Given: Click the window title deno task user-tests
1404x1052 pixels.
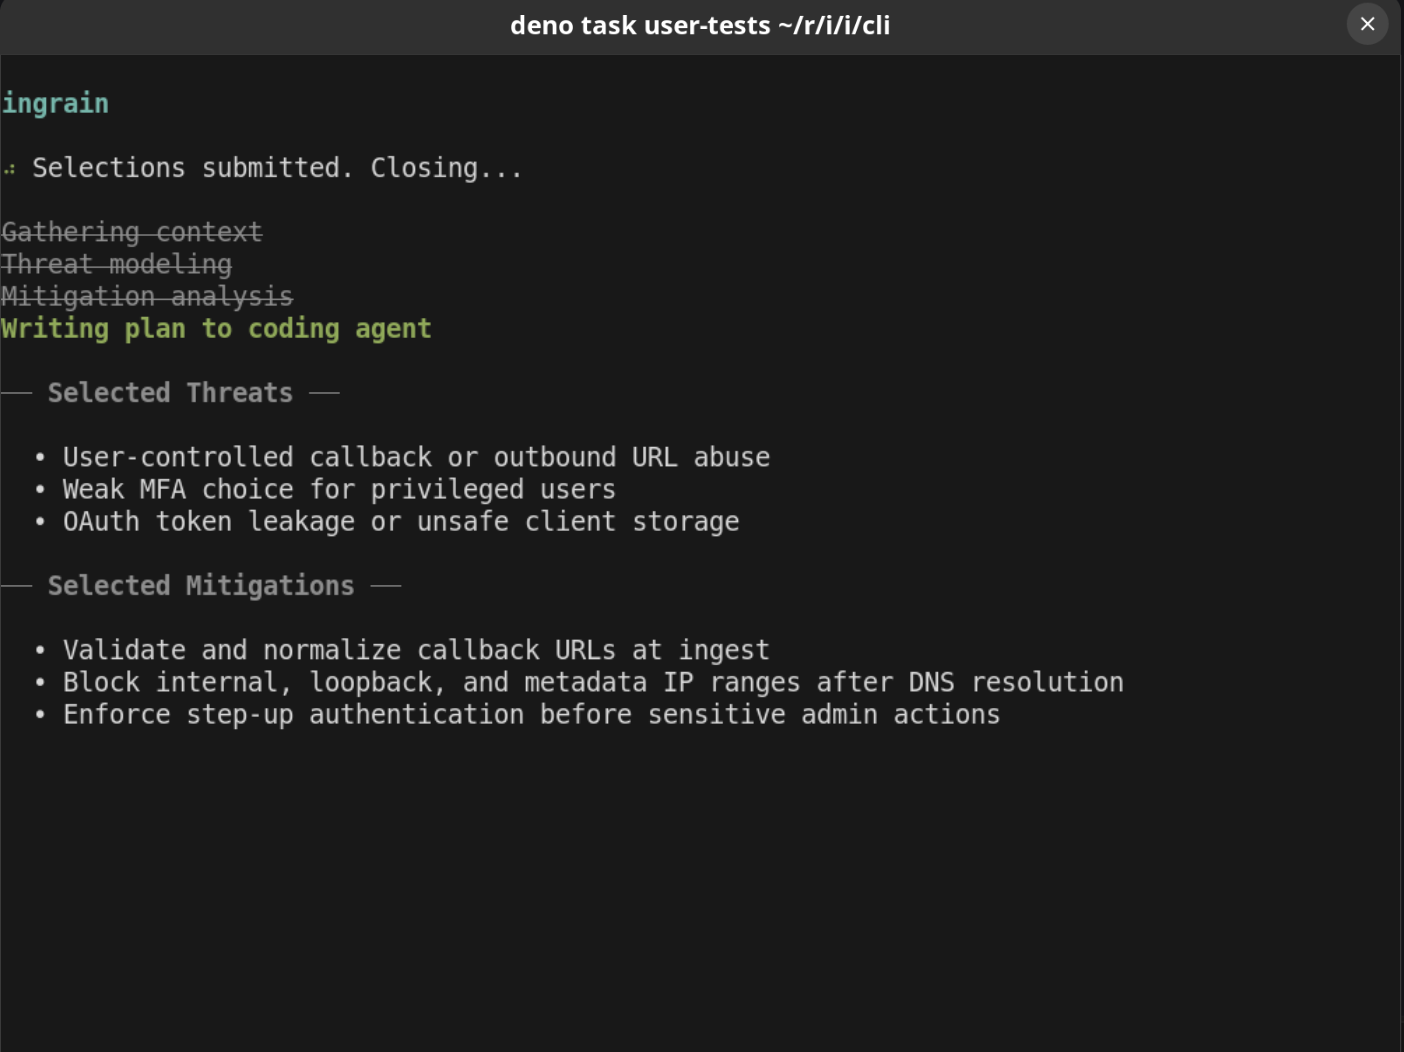Looking at the screenshot, I should (700, 25).
